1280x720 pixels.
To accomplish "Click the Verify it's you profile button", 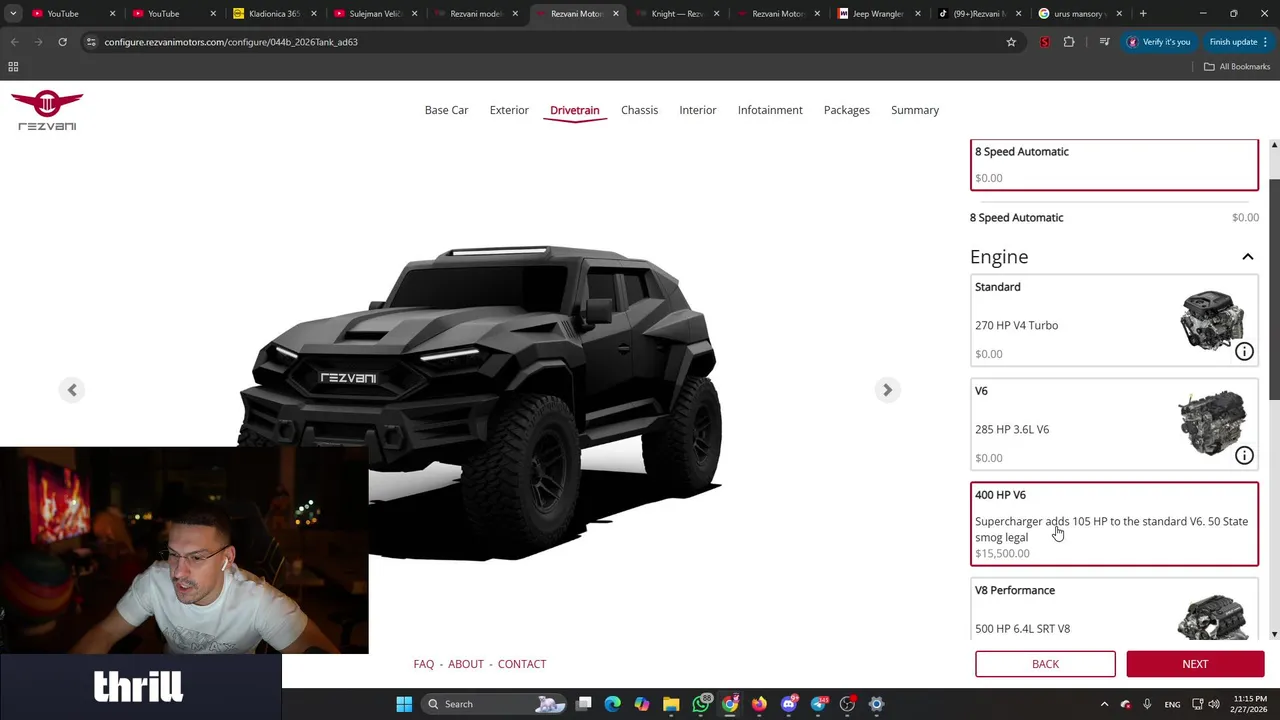I will click(1158, 42).
